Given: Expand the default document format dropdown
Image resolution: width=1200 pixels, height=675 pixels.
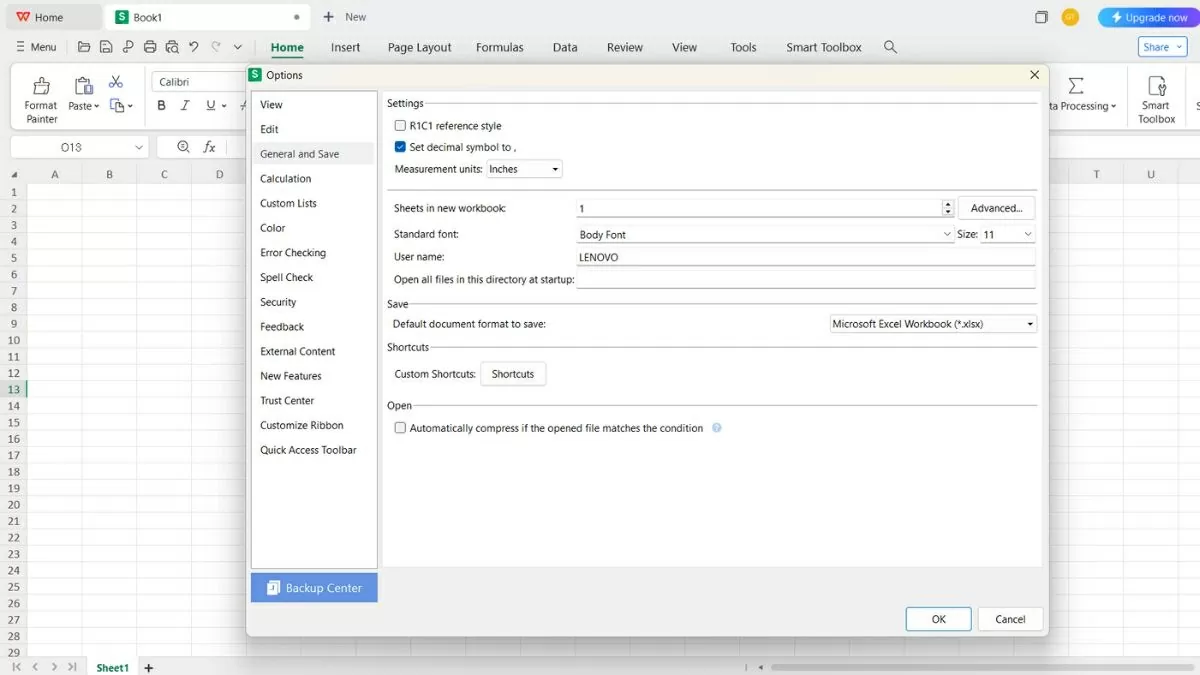Looking at the screenshot, I should pyautogui.click(x=933, y=324).
